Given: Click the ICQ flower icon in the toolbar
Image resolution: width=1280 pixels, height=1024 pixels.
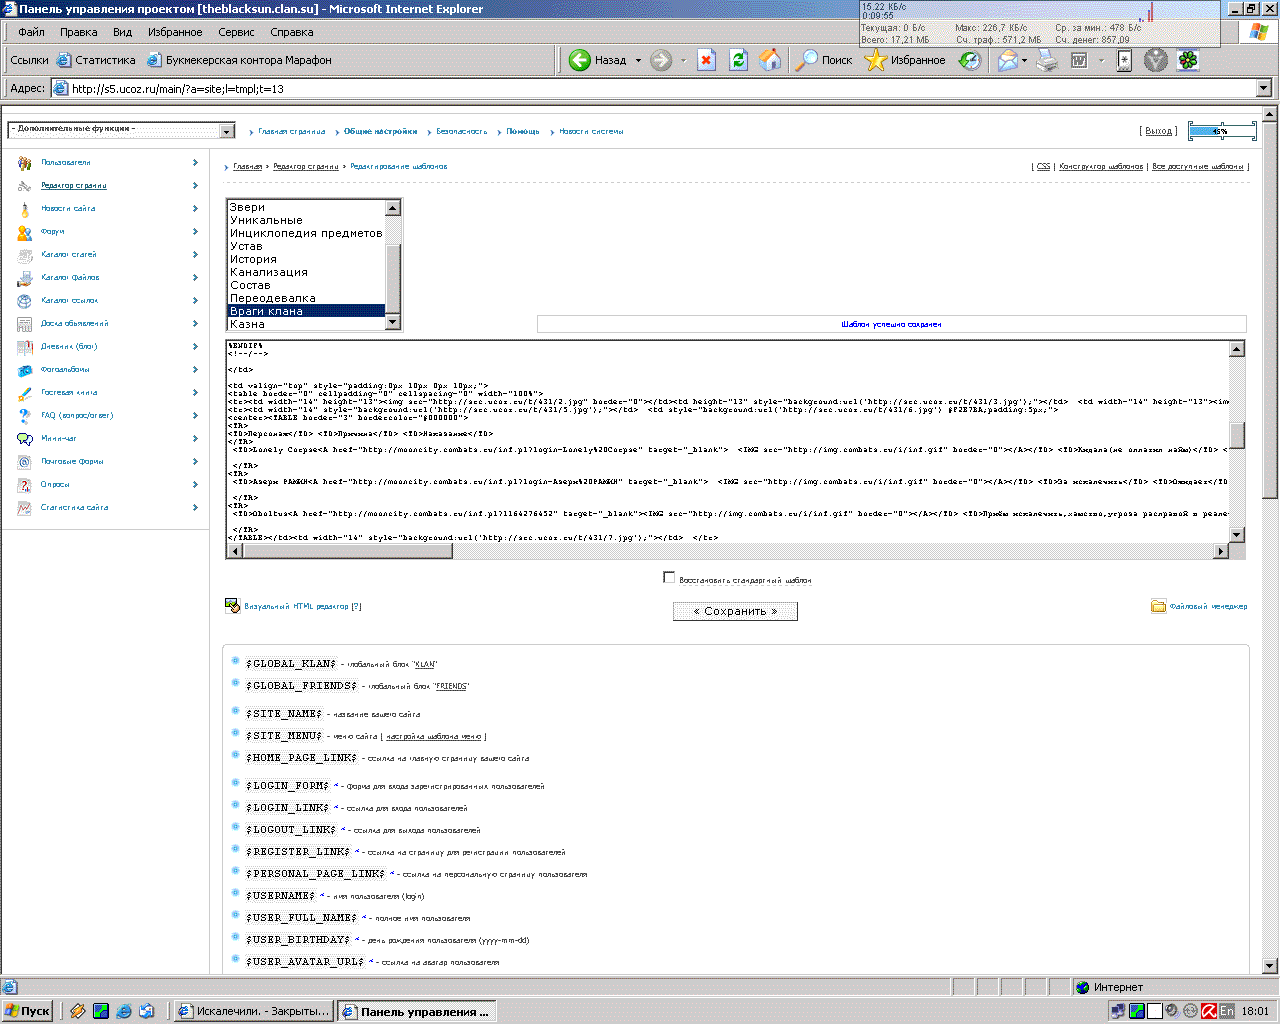Looking at the screenshot, I should pyautogui.click(x=1188, y=60).
